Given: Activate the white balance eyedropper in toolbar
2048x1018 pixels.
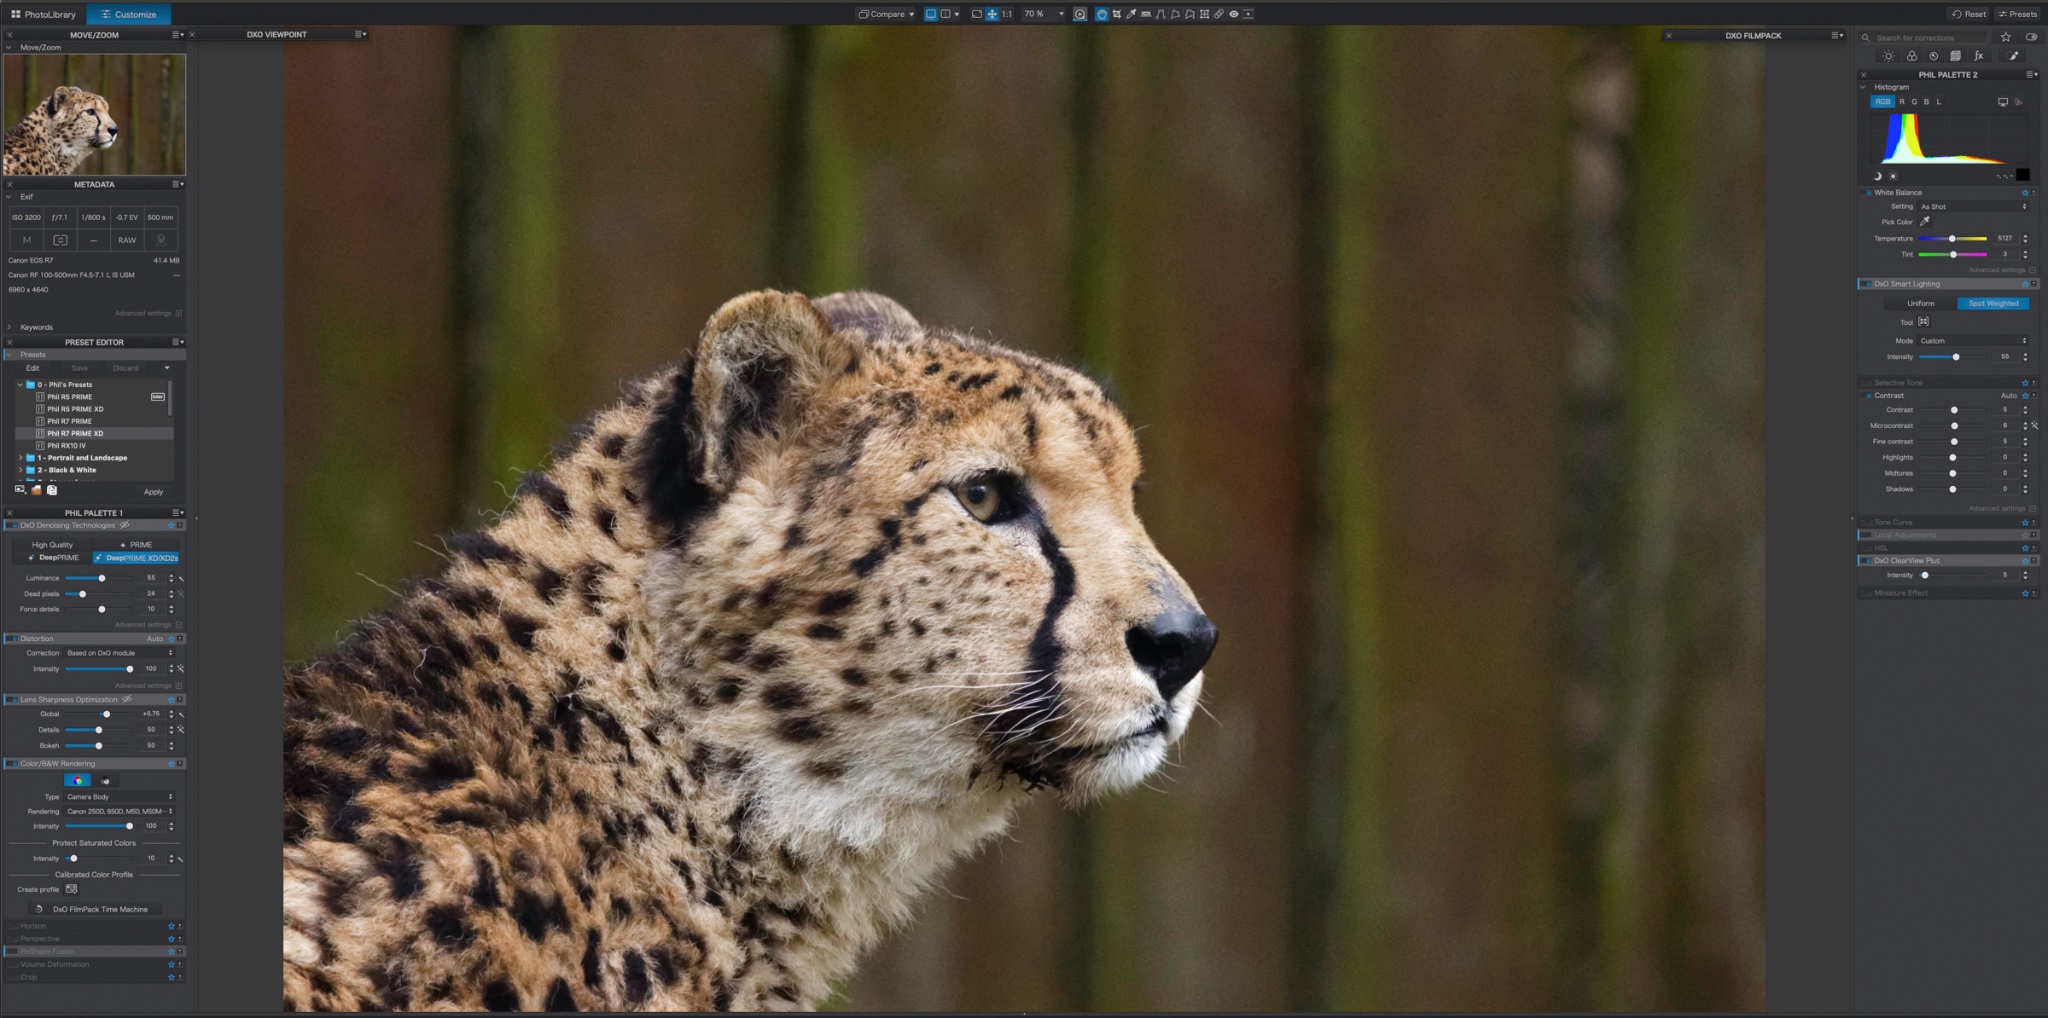Looking at the screenshot, I should click(1131, 14).
